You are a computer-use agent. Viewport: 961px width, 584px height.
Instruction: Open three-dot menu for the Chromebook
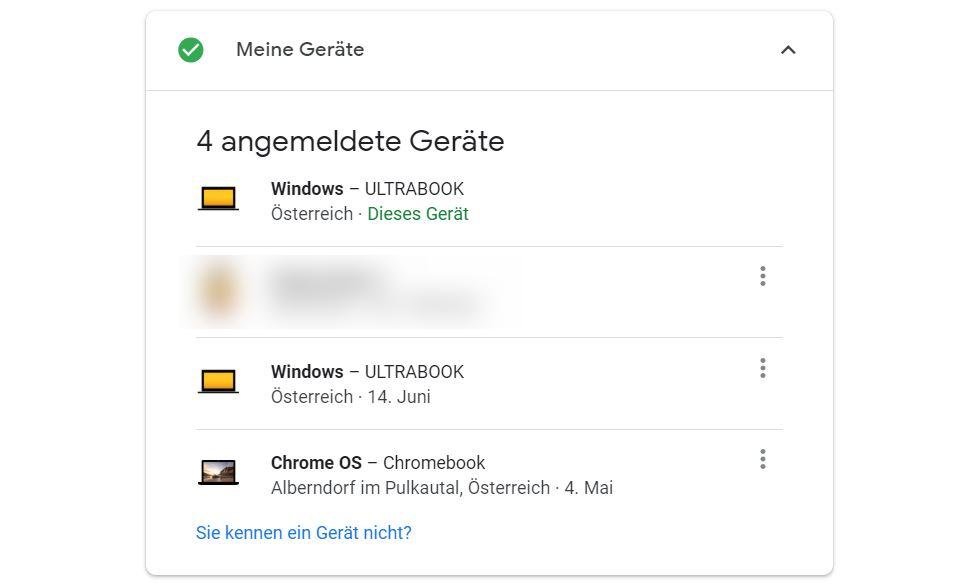point(763,459)
